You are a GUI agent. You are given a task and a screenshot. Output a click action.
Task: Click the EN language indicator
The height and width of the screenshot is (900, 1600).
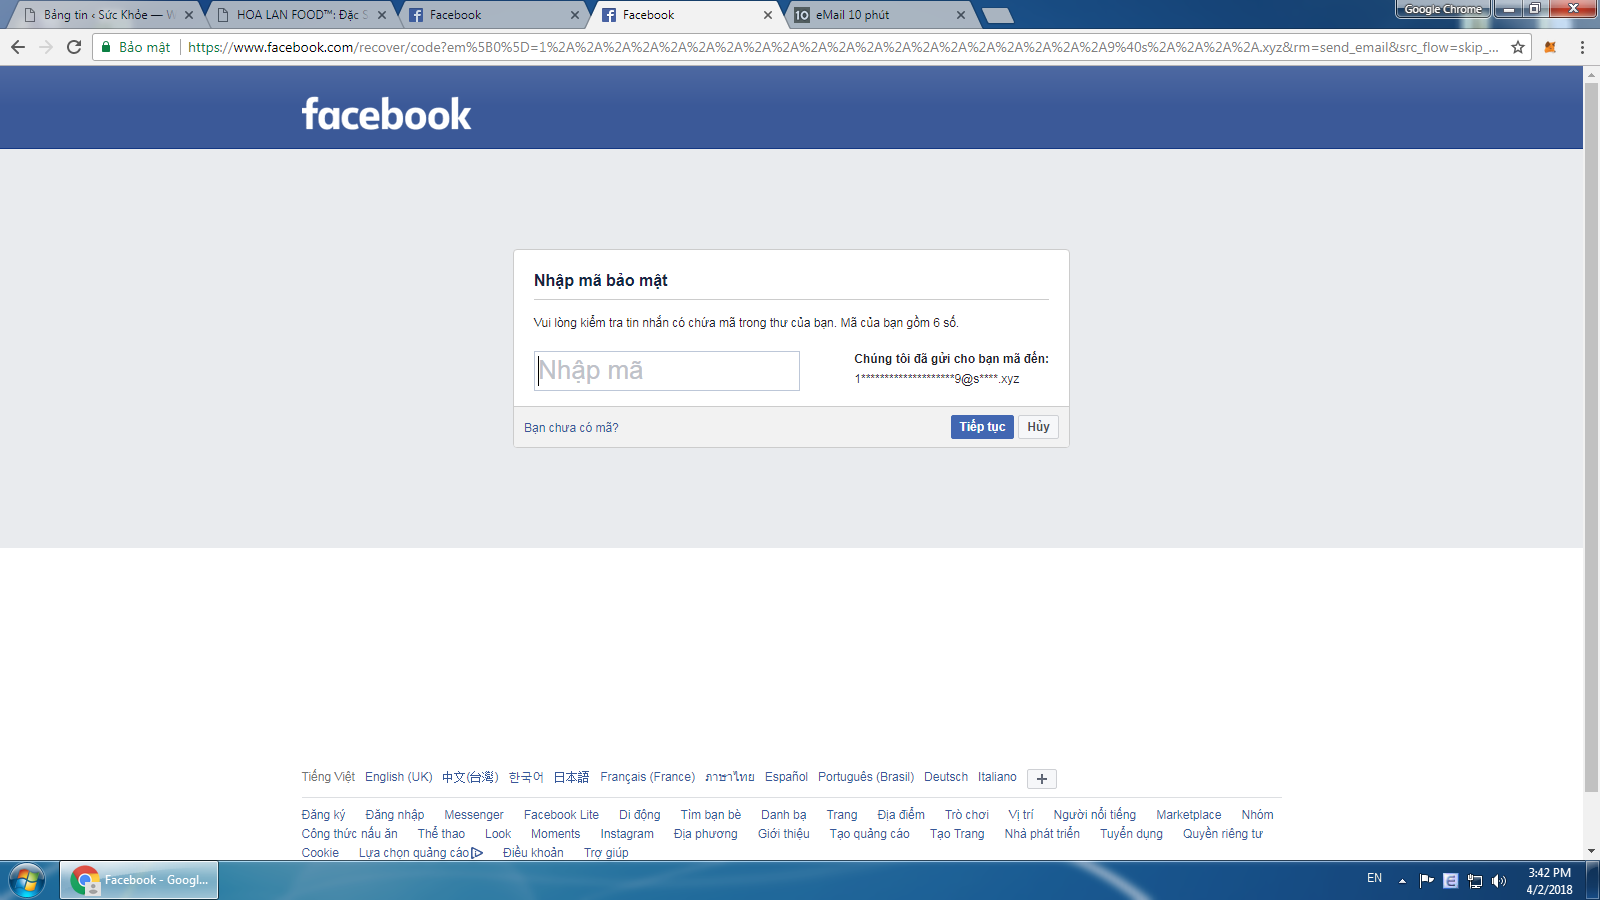[1374, 878]
